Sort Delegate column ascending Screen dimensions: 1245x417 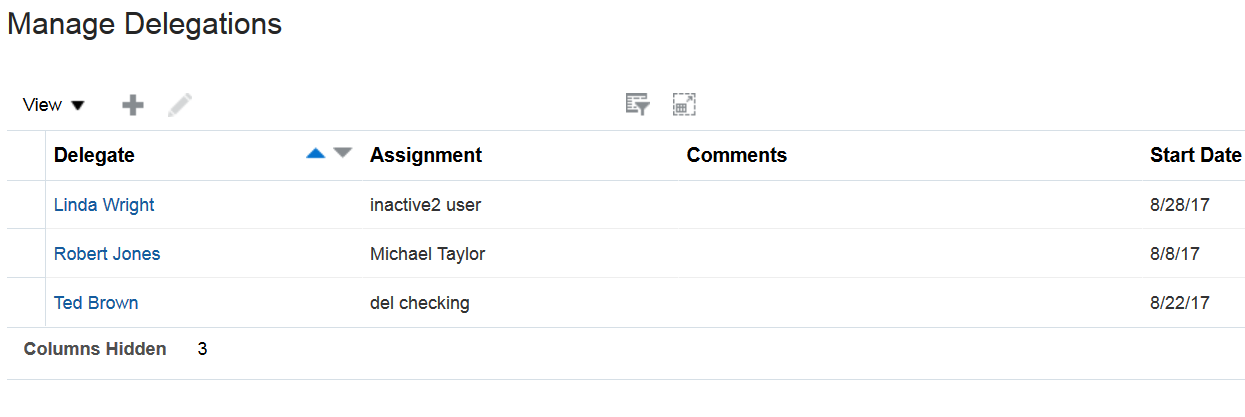point(316,154)
